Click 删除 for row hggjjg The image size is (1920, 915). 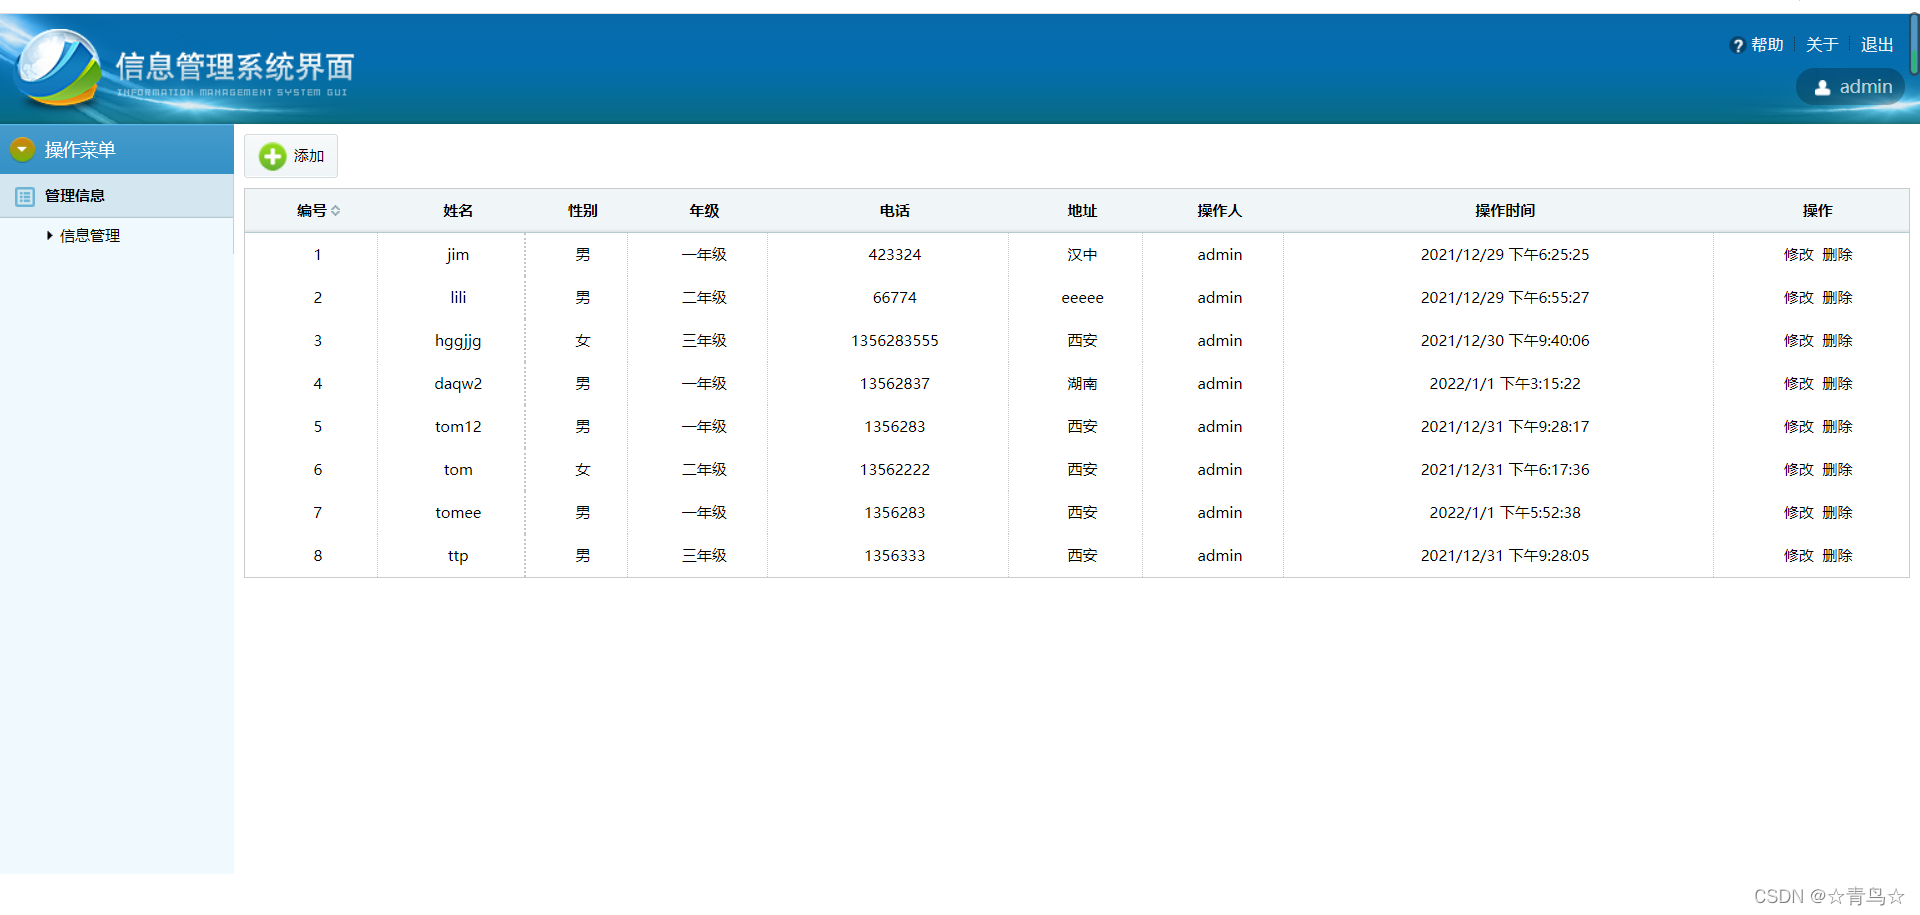coord(1837,341)
